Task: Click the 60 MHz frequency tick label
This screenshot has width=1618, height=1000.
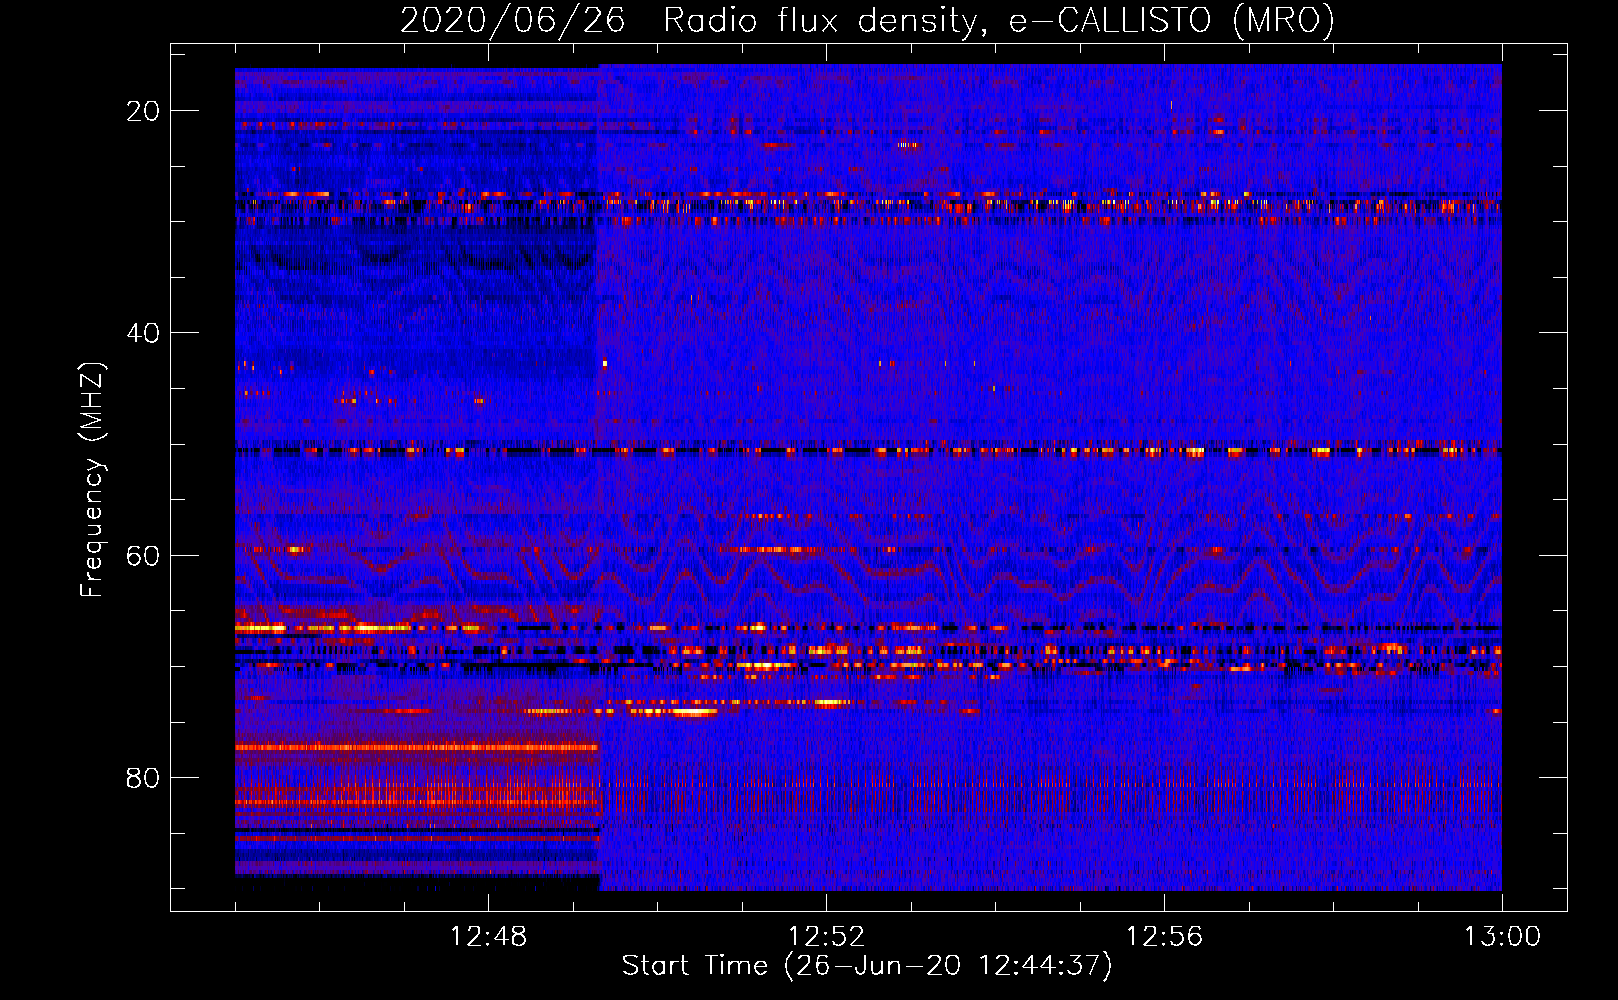Action: (143, 555)
